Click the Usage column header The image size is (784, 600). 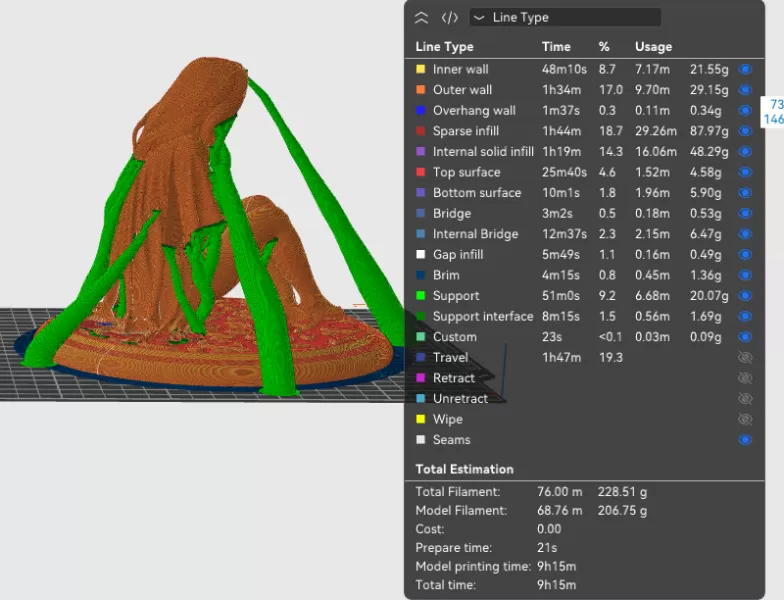[x=653, y=46]
